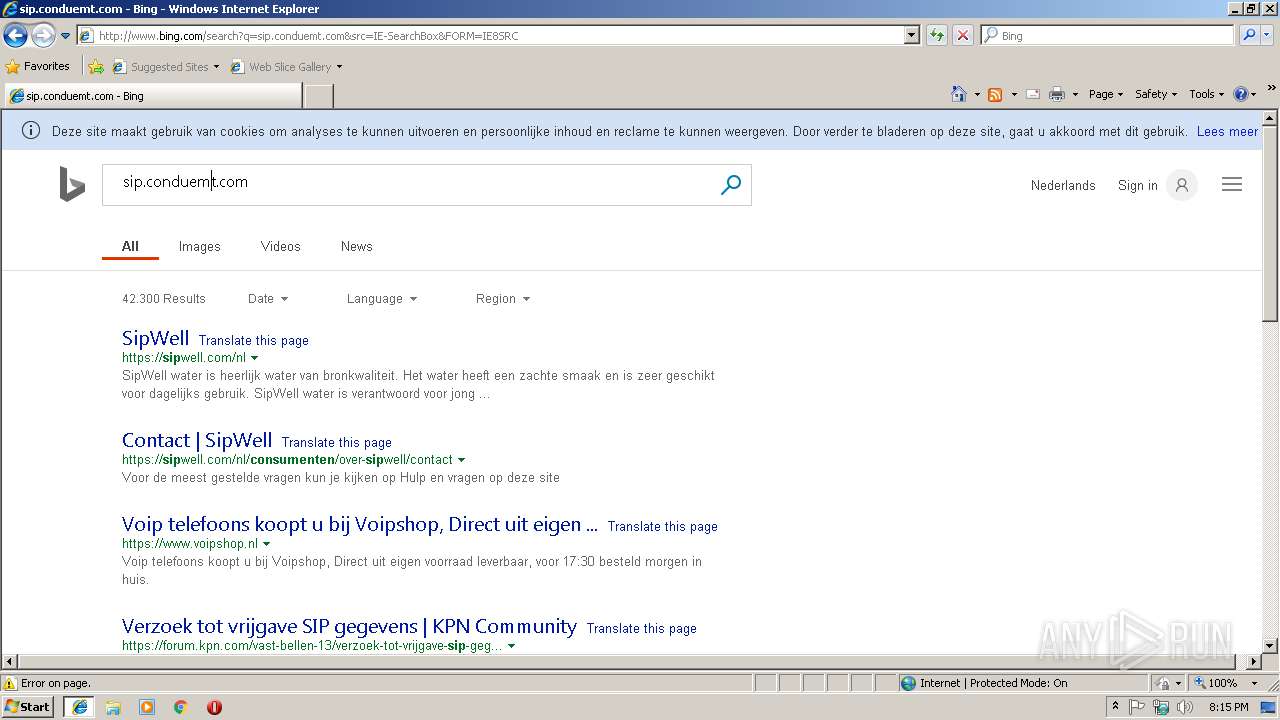1280x720 pixels.
Task: Open search provider dropdown arrow
Action: (1268, 35)
